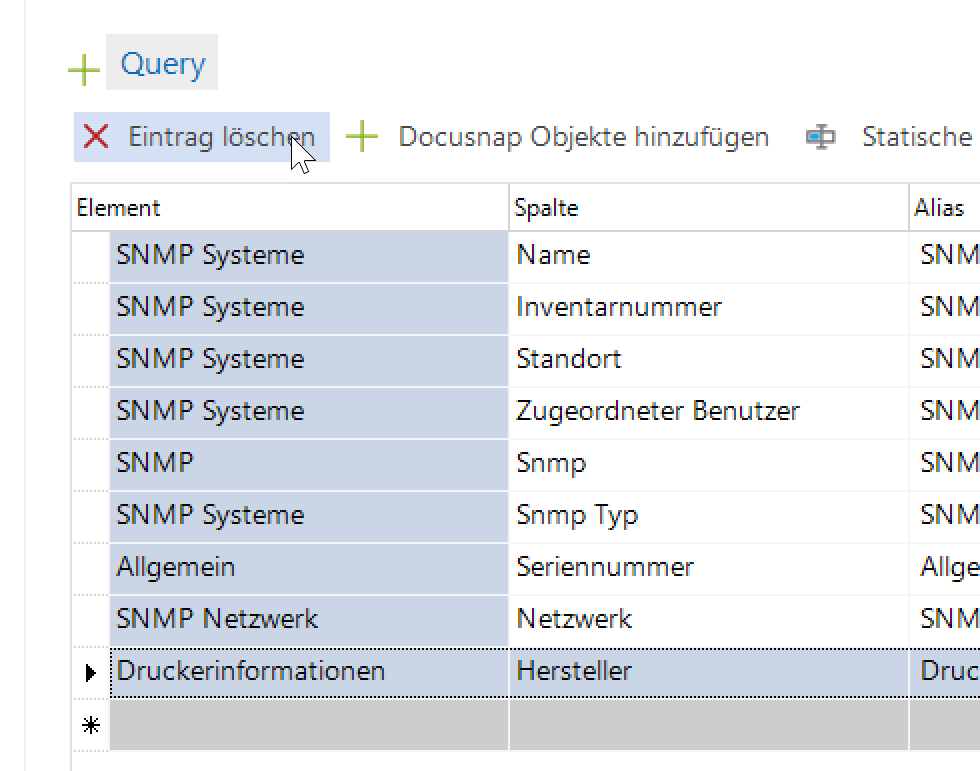Click the red X delete entry icon
The height and width of the screenshot is (771, 980).
coord(96,137)
